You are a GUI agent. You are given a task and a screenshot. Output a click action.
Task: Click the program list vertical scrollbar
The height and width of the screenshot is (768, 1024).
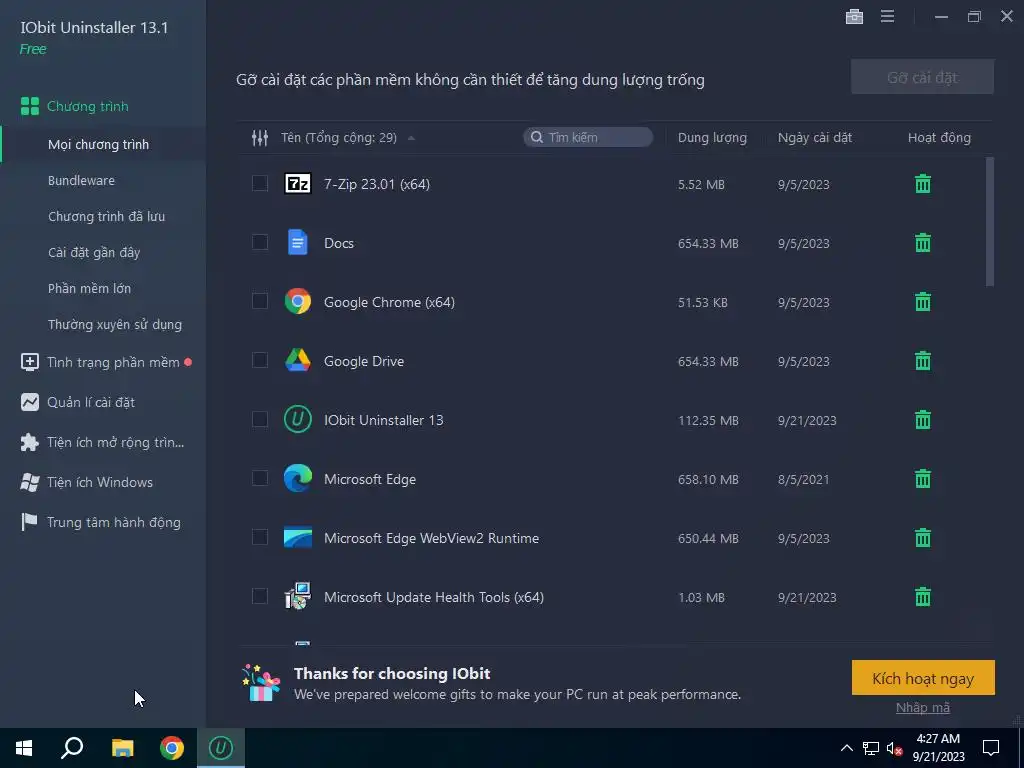(x=990, y=221)
